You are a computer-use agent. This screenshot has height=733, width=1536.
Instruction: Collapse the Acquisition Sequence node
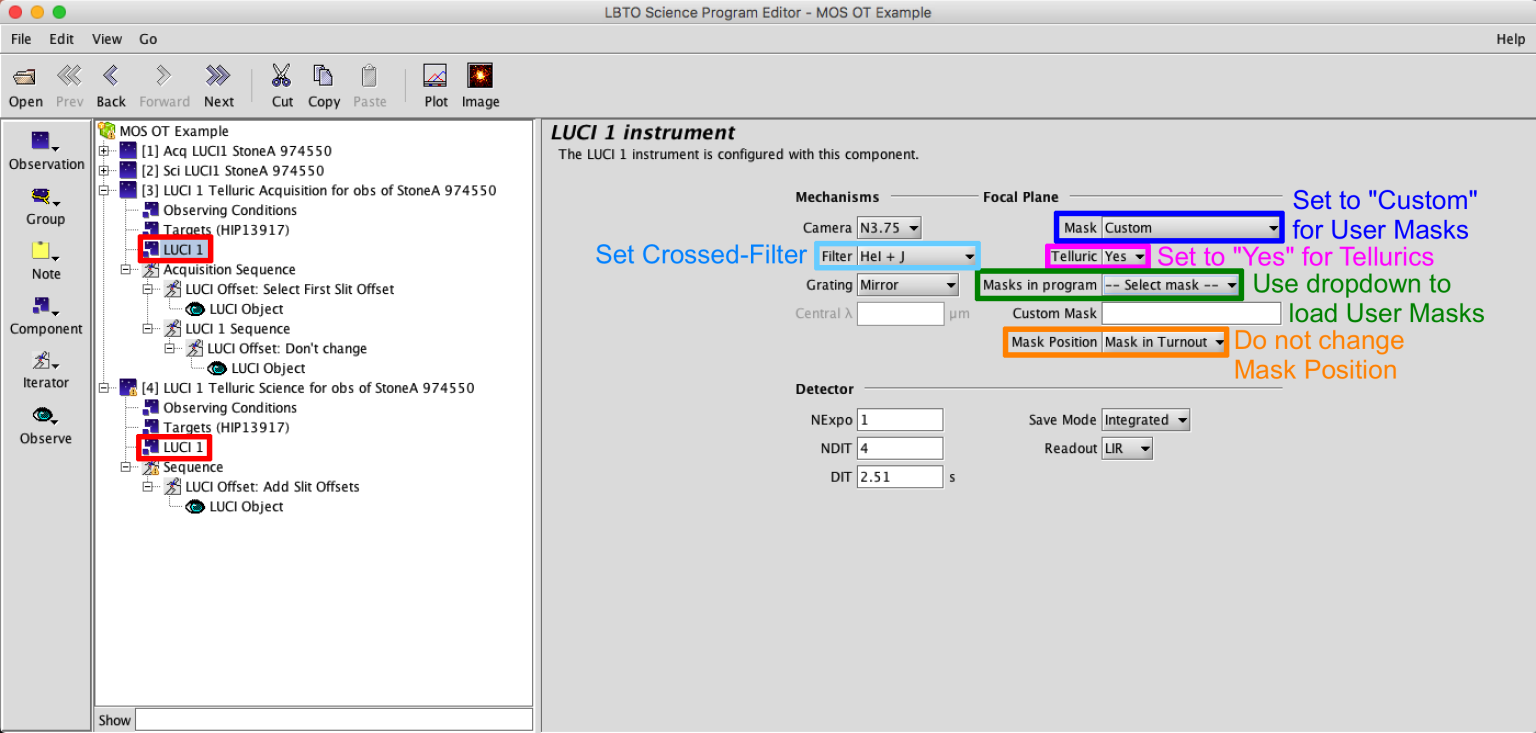[126, 269]
